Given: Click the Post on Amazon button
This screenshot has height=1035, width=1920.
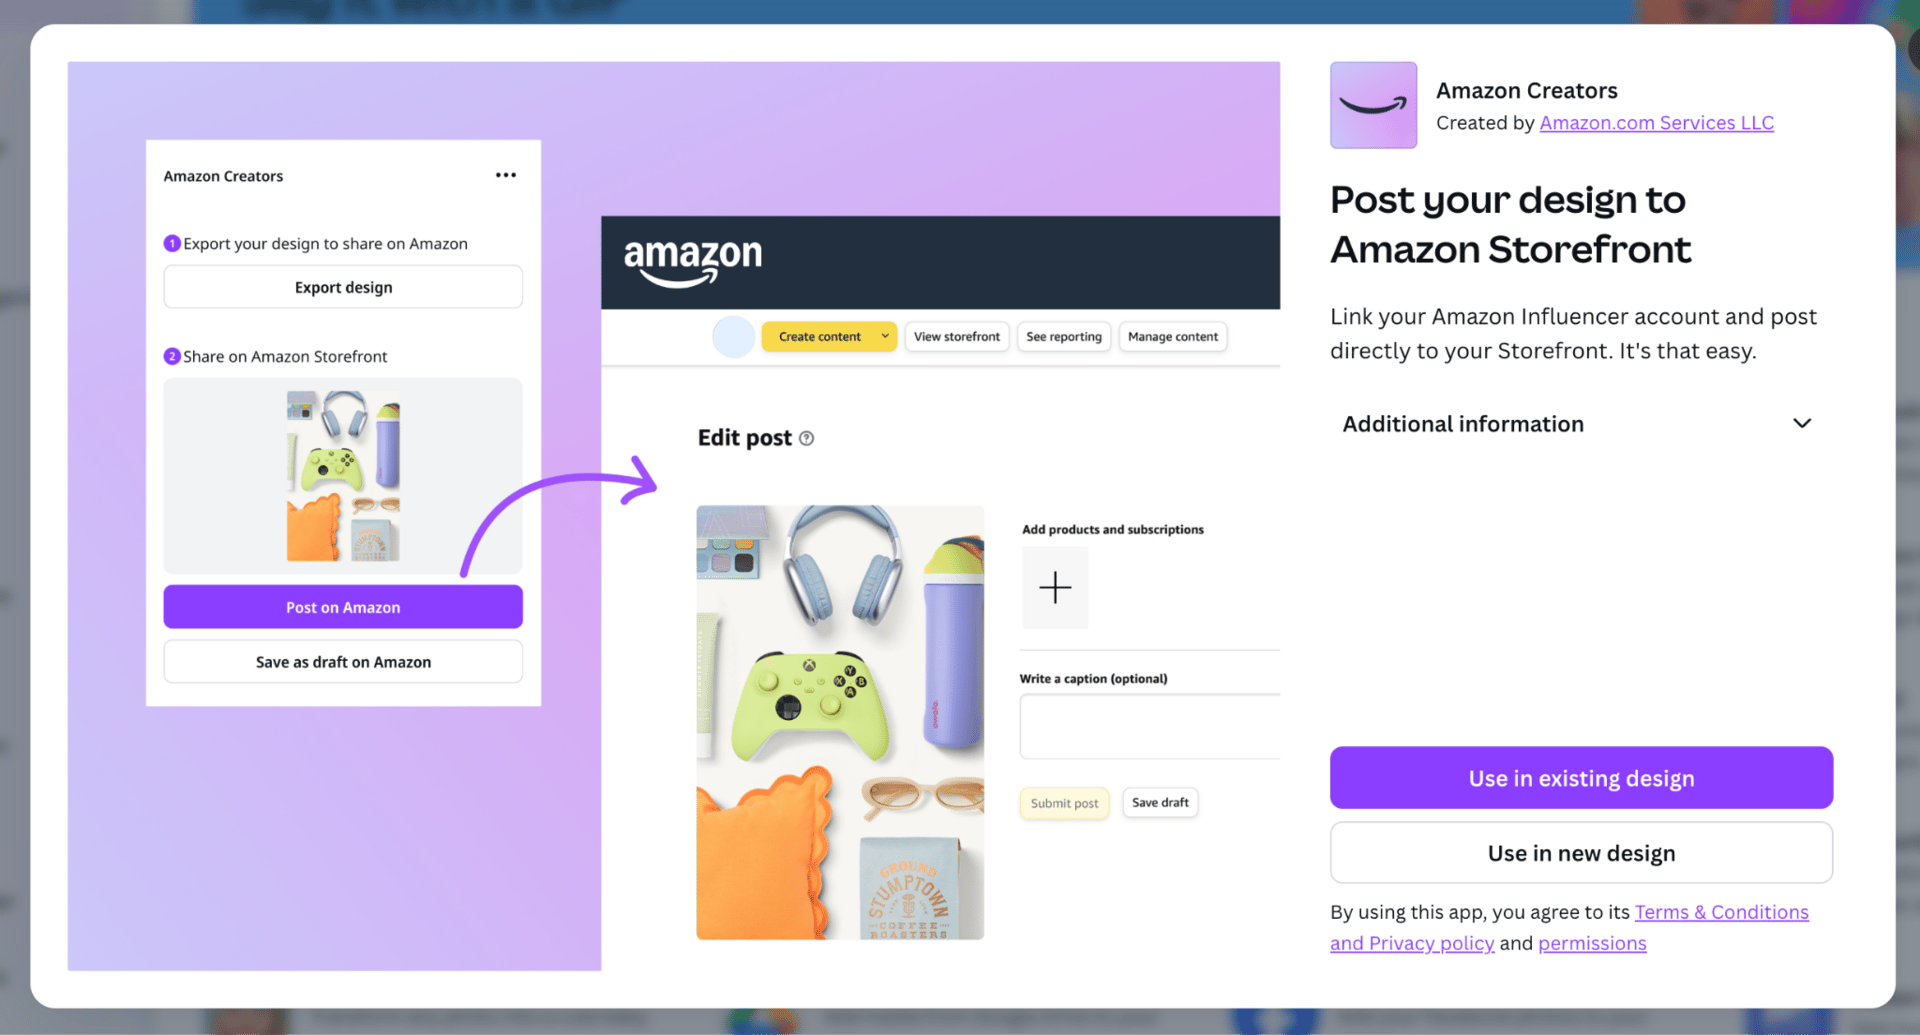Looking at the screenshot, I should coord(343,607).
